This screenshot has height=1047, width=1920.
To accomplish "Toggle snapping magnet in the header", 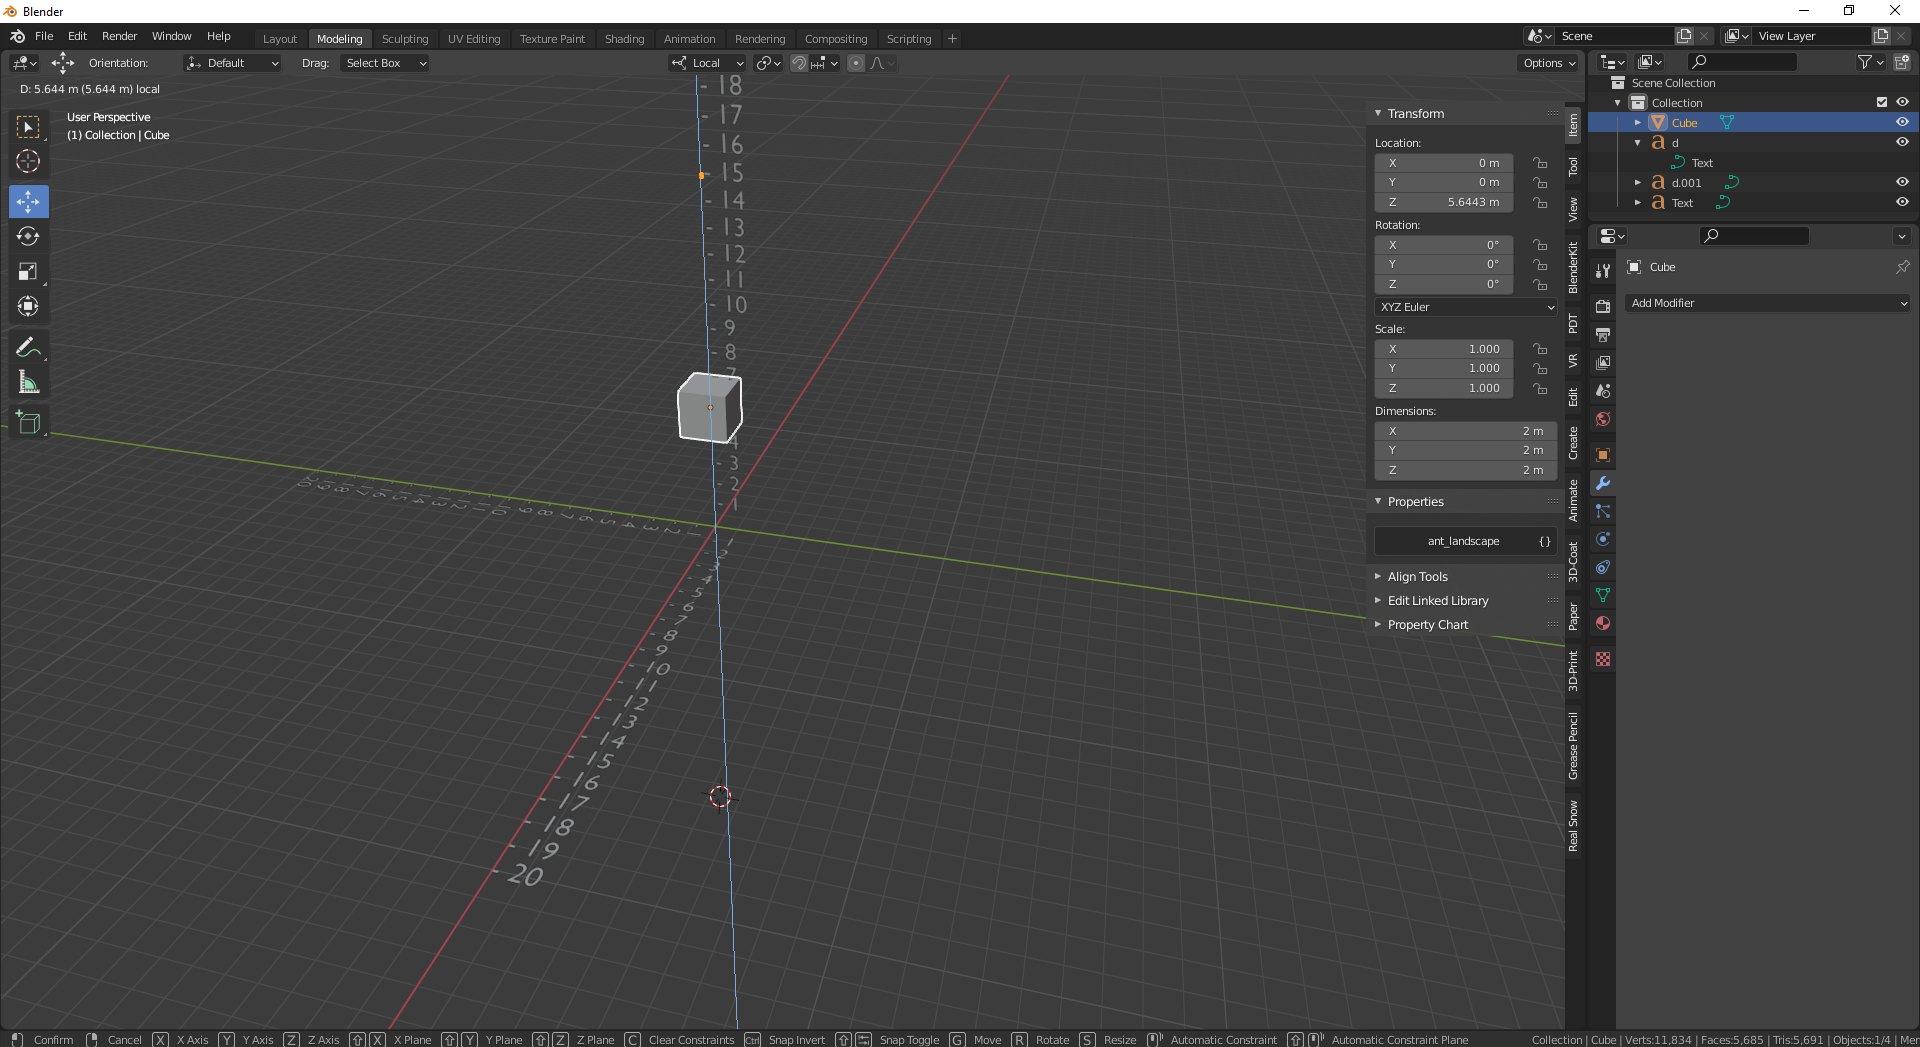I will coord(799,63).
